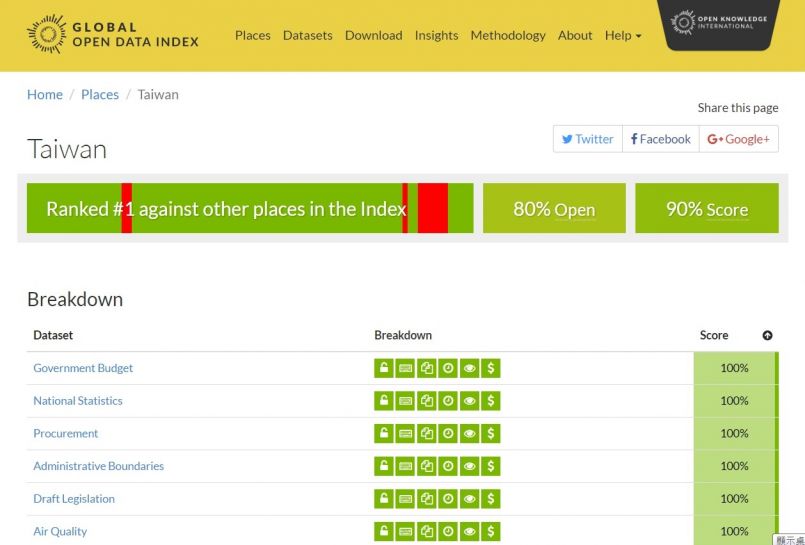Click the eye icon in Procurement row
Viewport: 805px width, 545px height.
pos(469,434)
